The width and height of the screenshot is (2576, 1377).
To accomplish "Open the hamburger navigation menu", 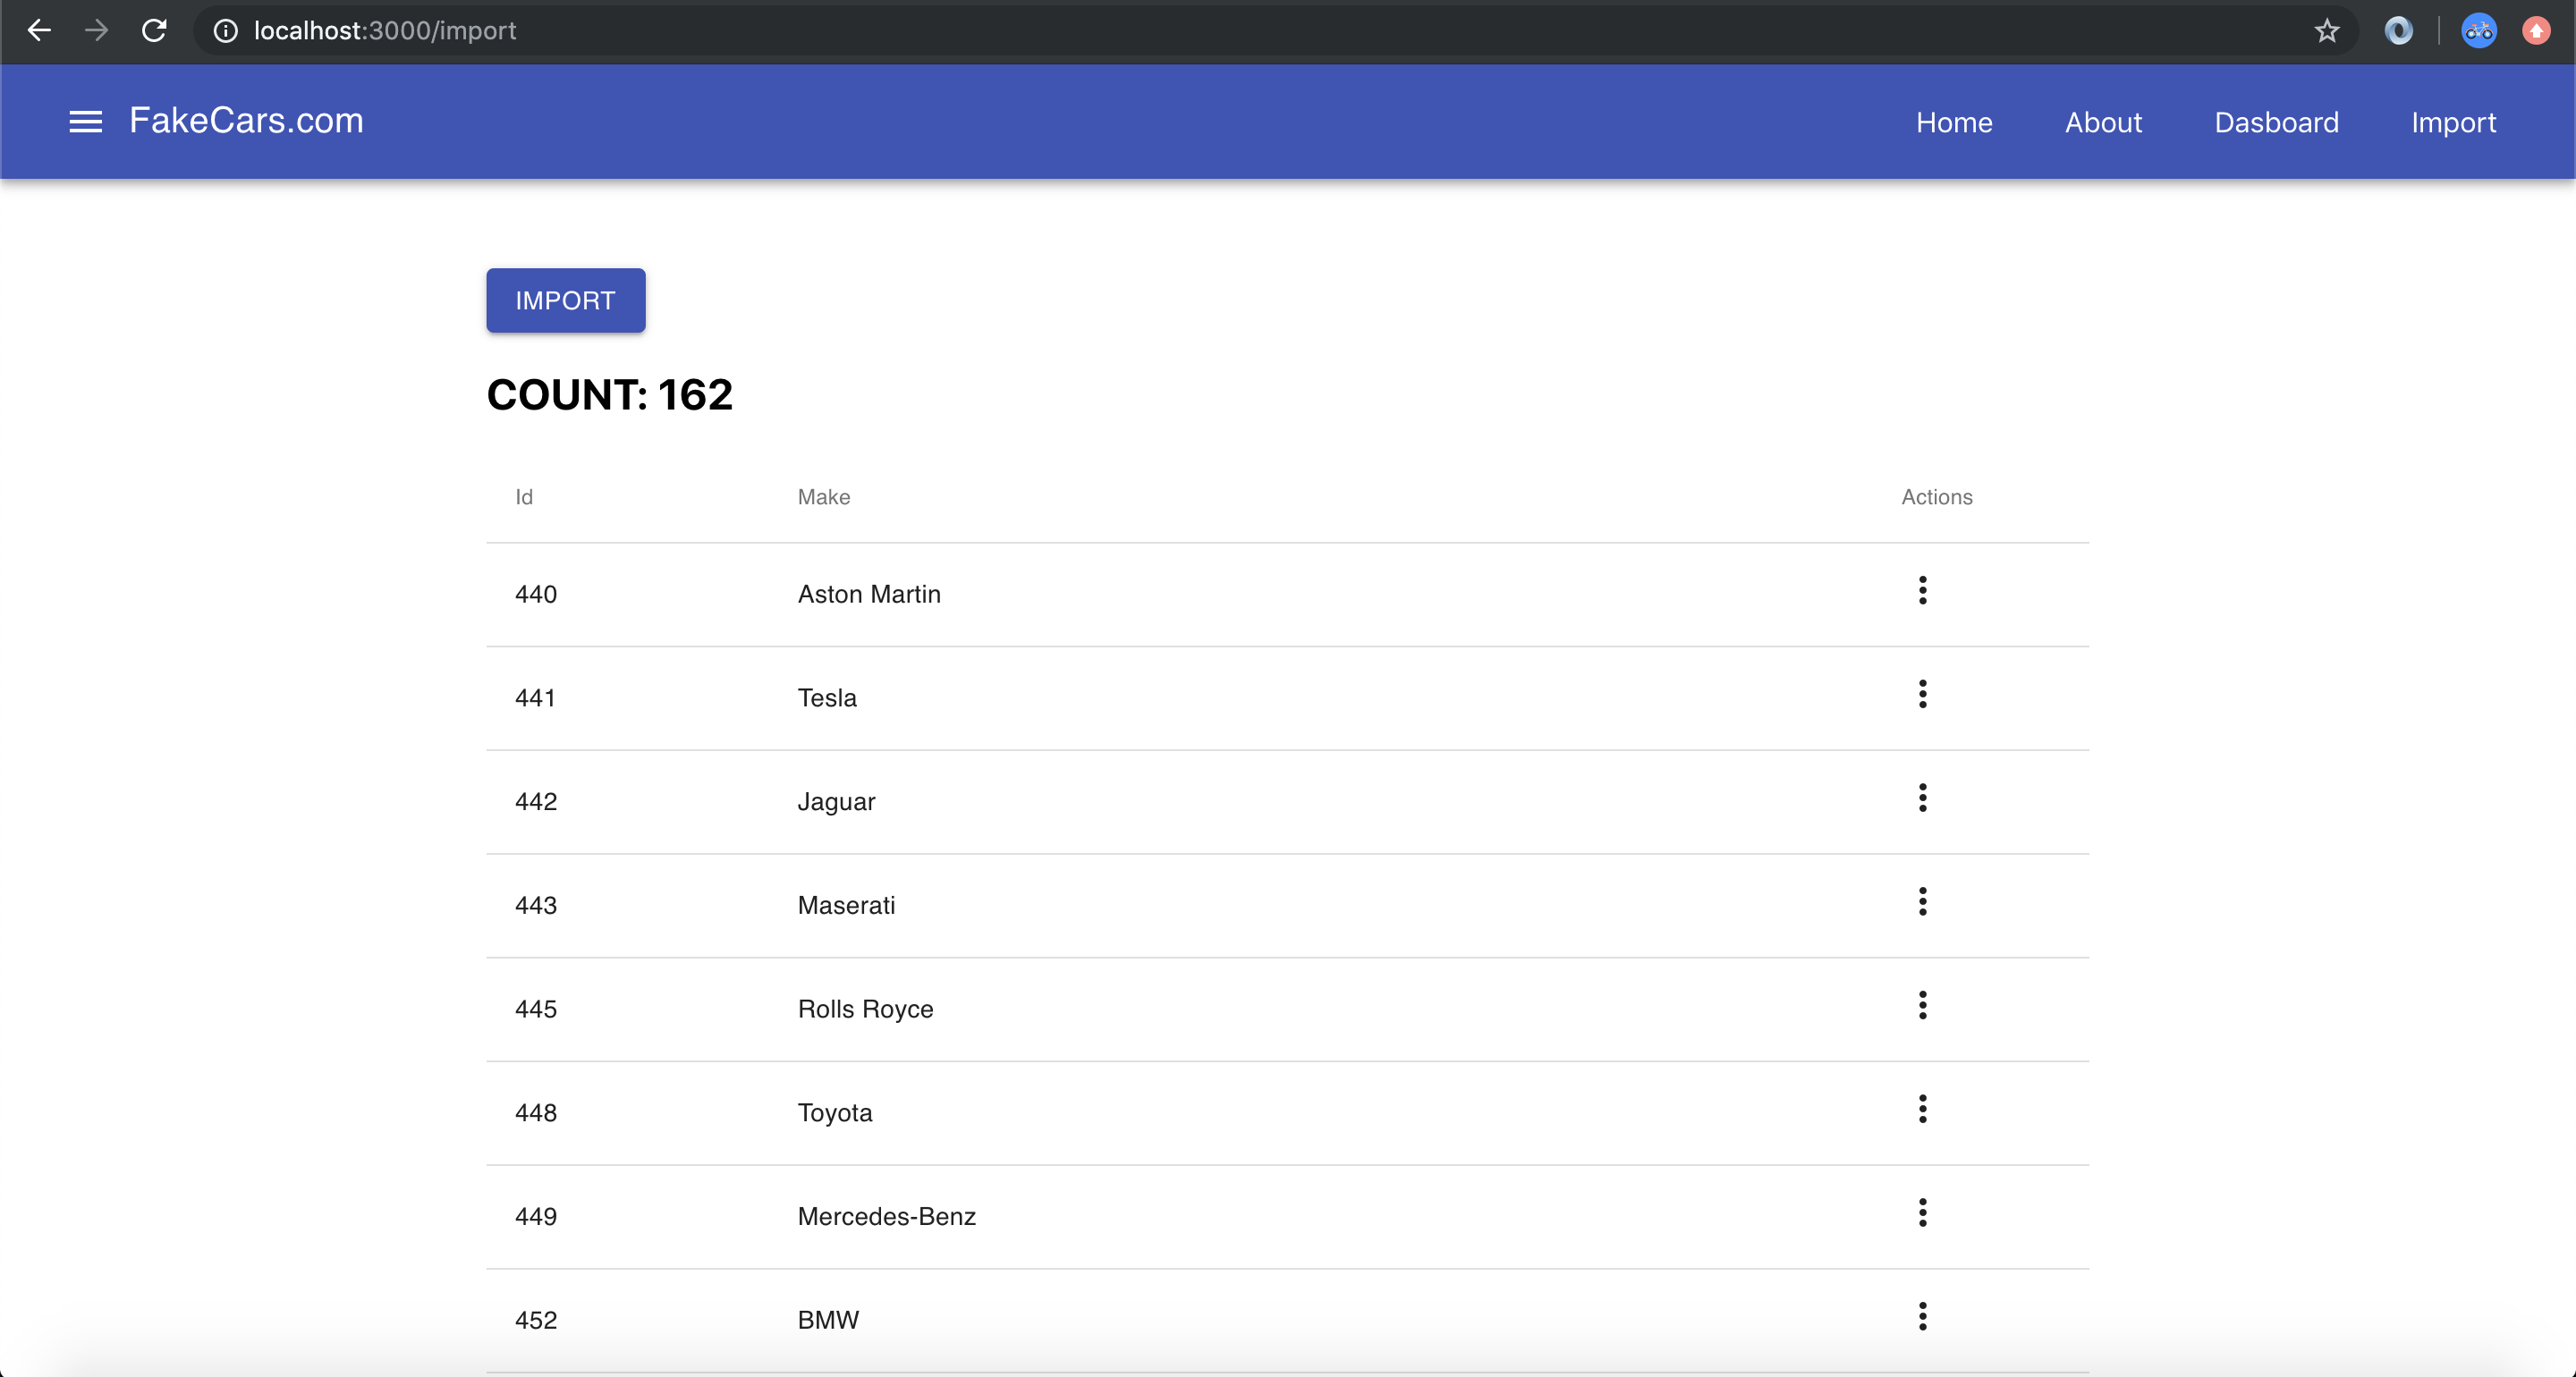I will tap(85, 122).
